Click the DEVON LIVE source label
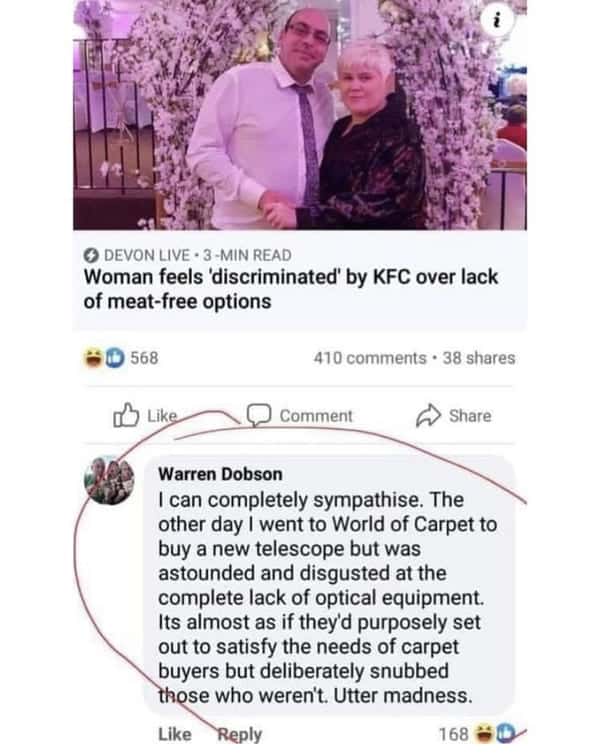 click(x=146, y=255)
